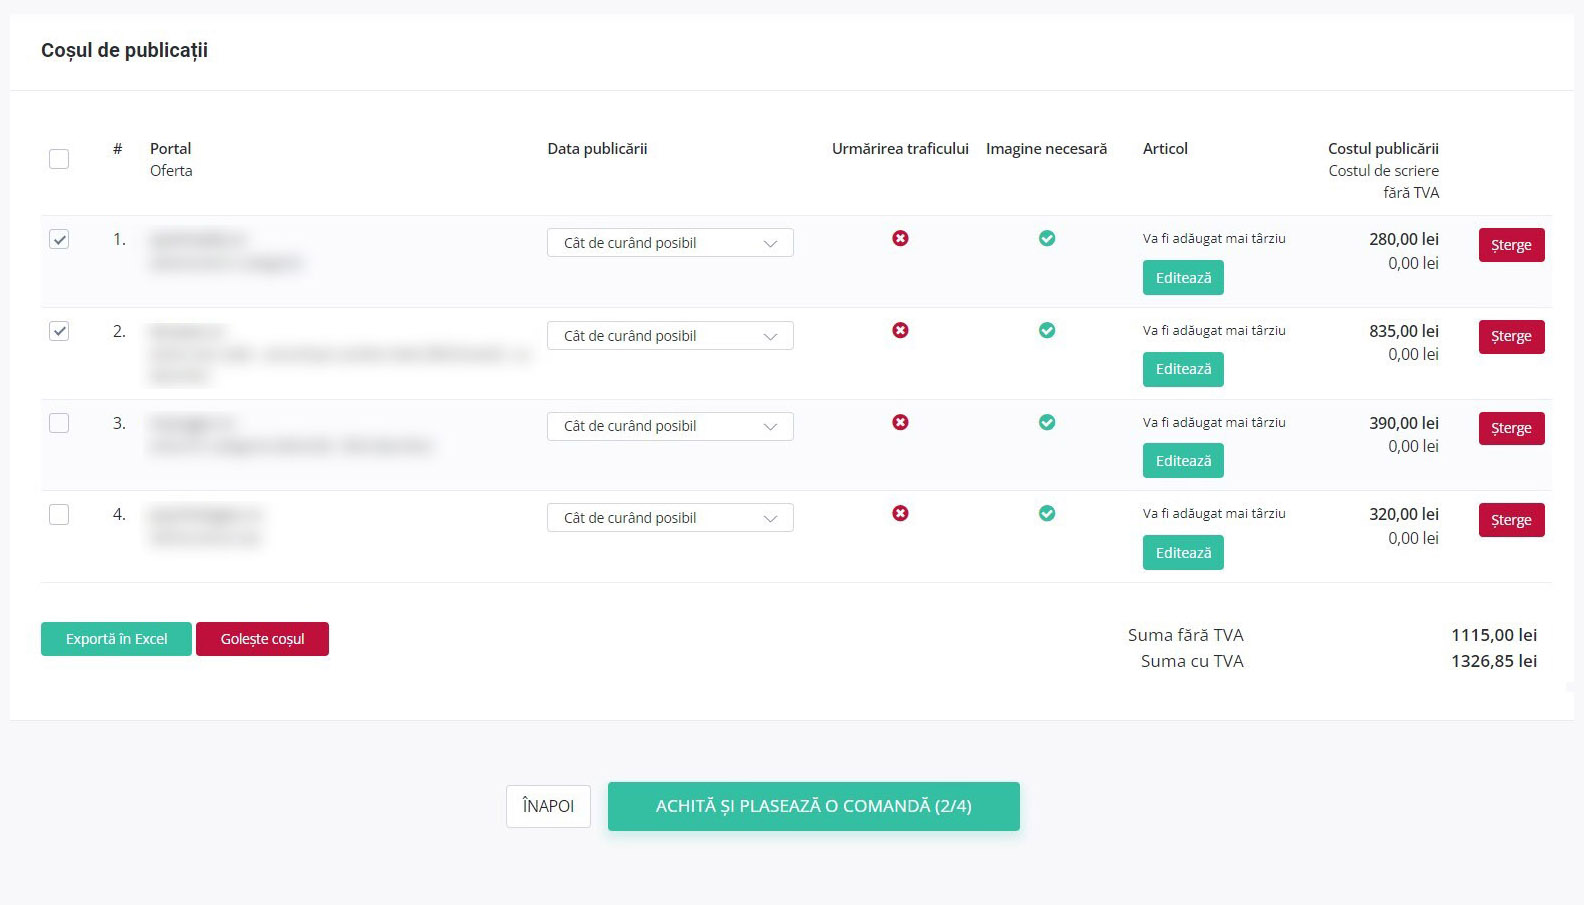Screen dimensions: 1584x905
Task: Open publication date dropdown for item 4
Action: tap(670, 518)
